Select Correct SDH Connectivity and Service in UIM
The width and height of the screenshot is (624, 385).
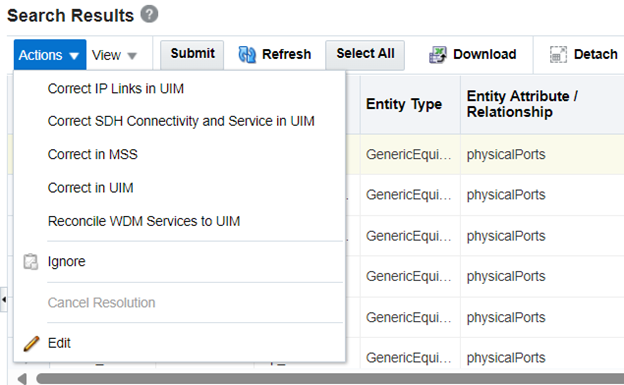181,121
